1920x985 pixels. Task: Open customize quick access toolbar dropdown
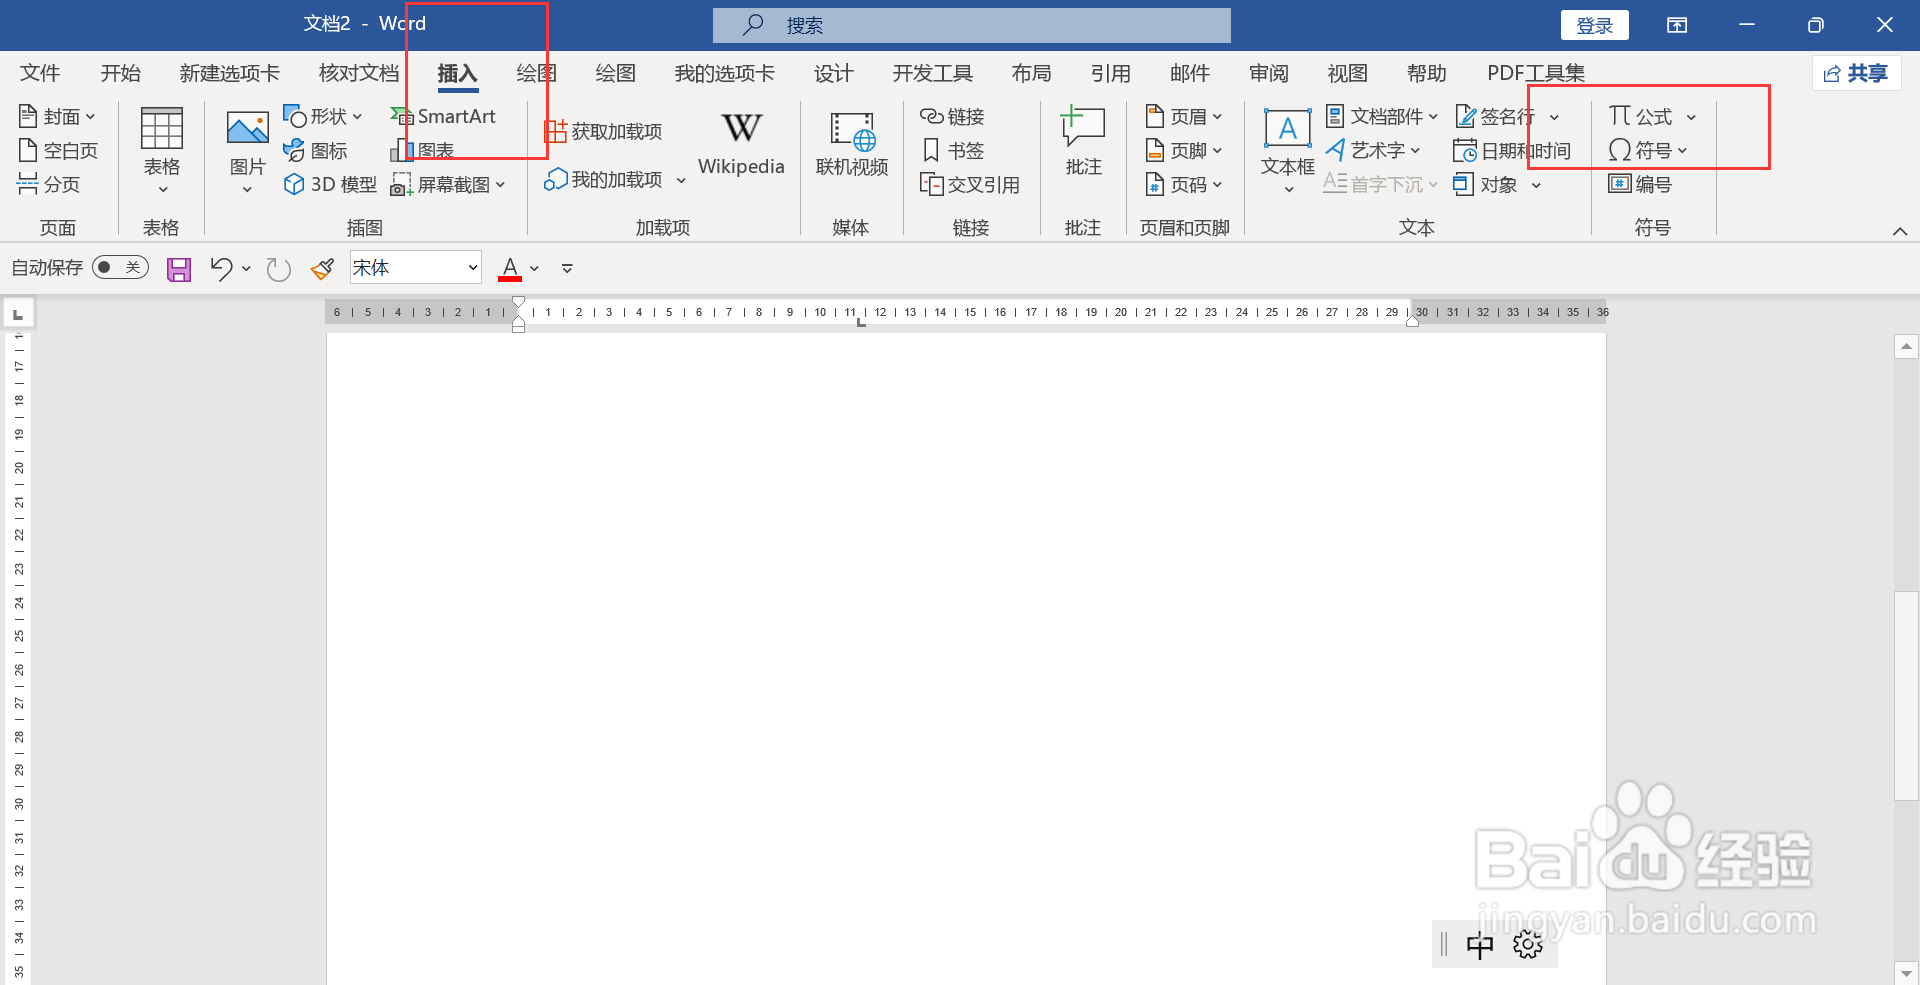point(567,269)
